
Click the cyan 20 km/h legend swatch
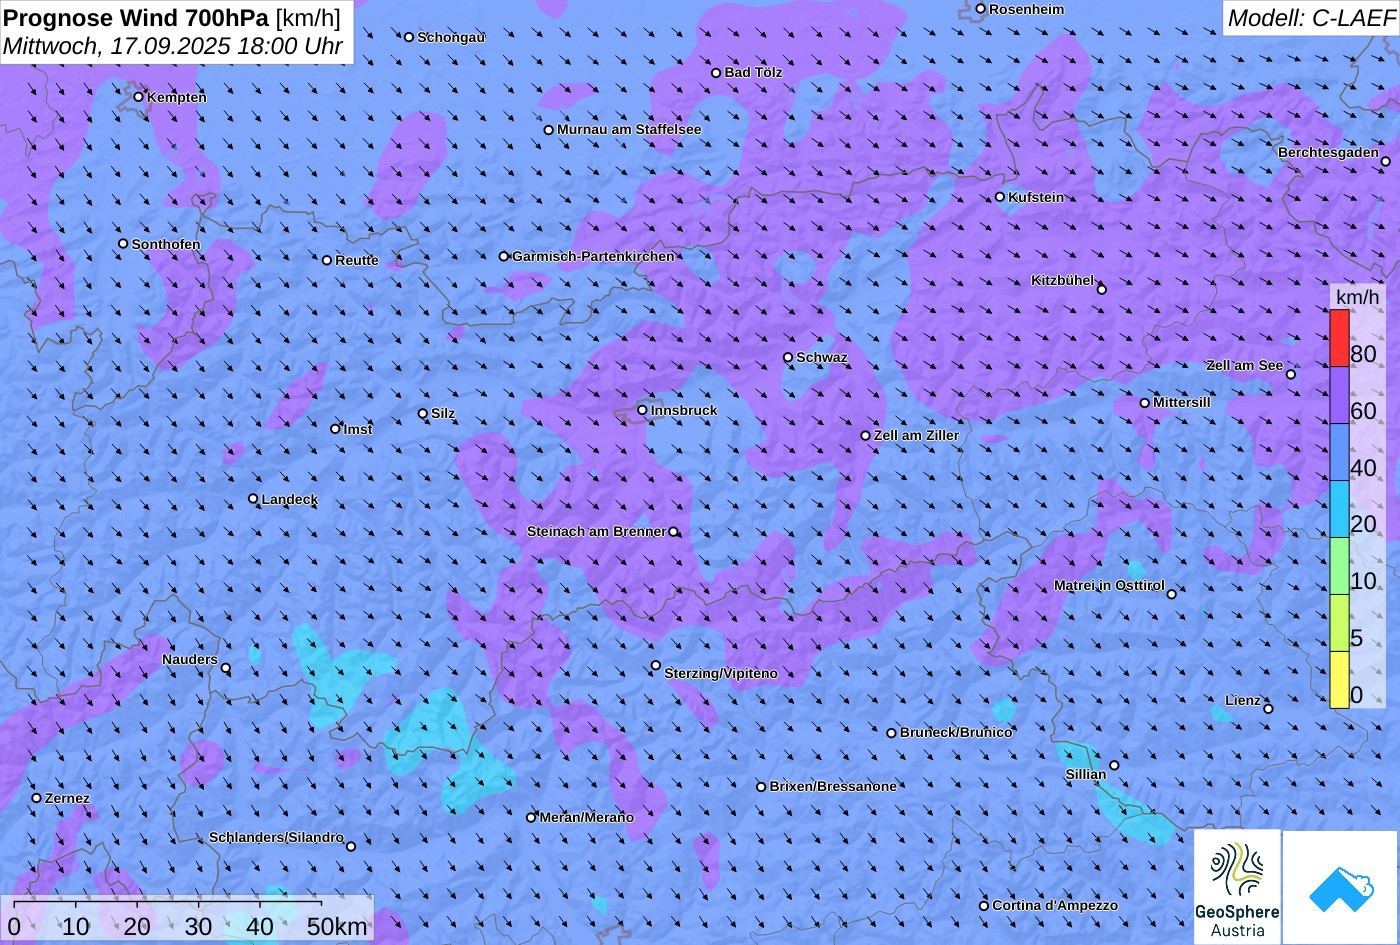coord(1339,510)
